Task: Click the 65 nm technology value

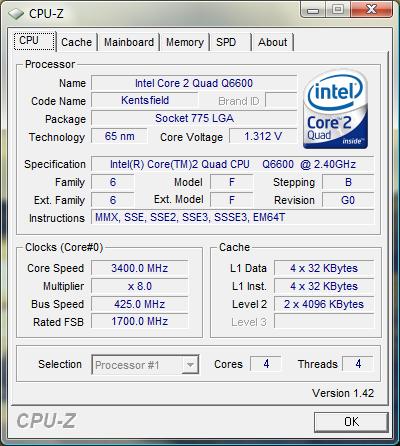Action: point(119,136)
